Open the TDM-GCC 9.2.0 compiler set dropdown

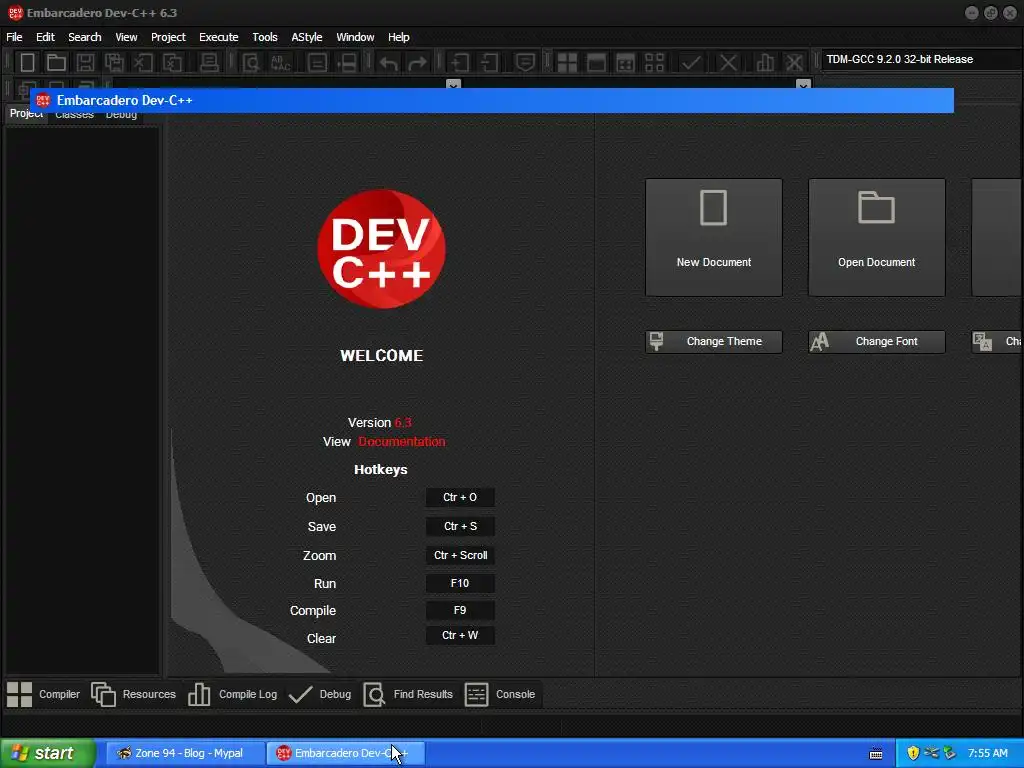pyautogui.click(x=921, y=59)
